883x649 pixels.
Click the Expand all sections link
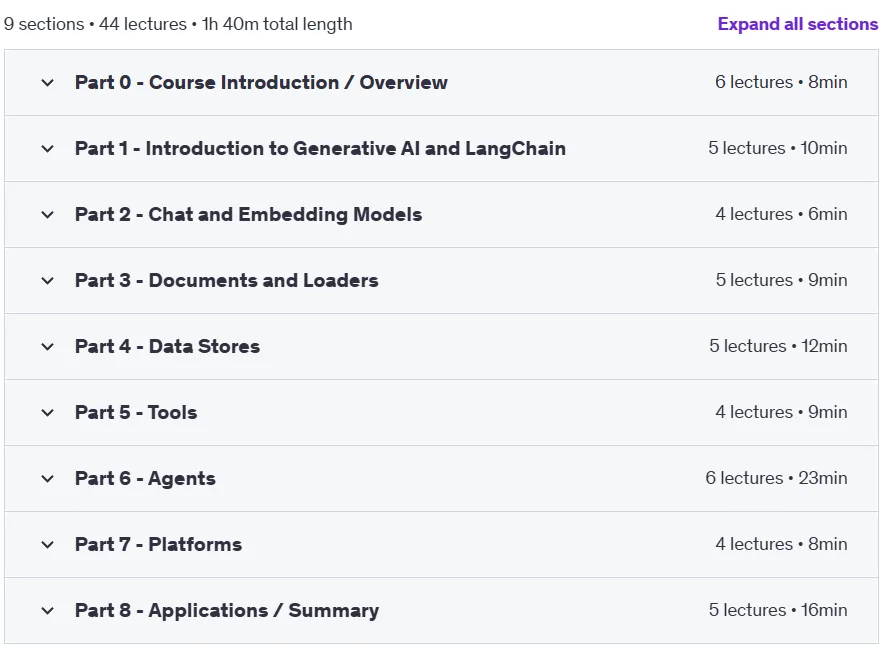[x=797, y=24]
